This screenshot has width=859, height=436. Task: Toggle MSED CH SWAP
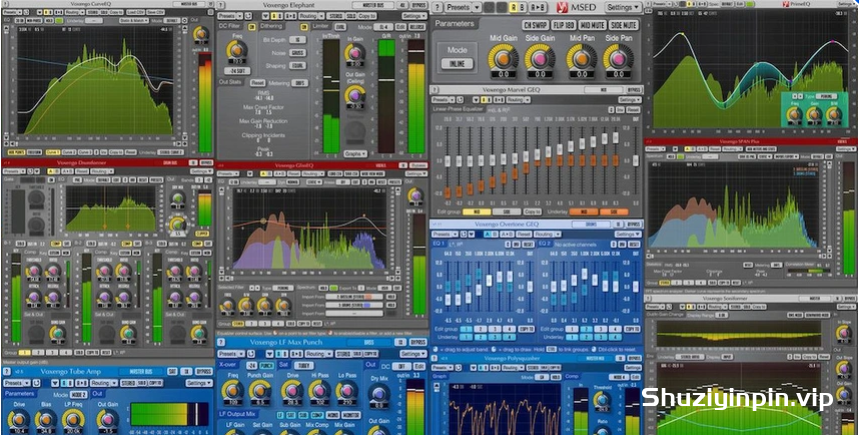click(534, 25)
